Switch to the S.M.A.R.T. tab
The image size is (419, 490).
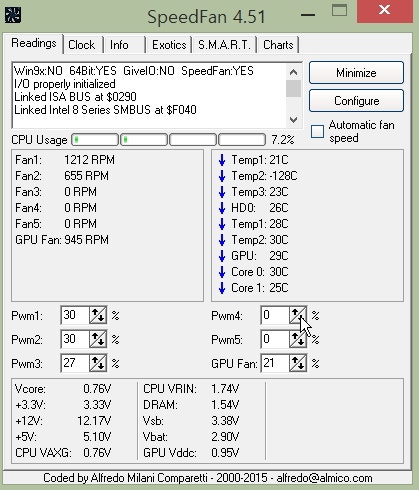click(224, 45)
